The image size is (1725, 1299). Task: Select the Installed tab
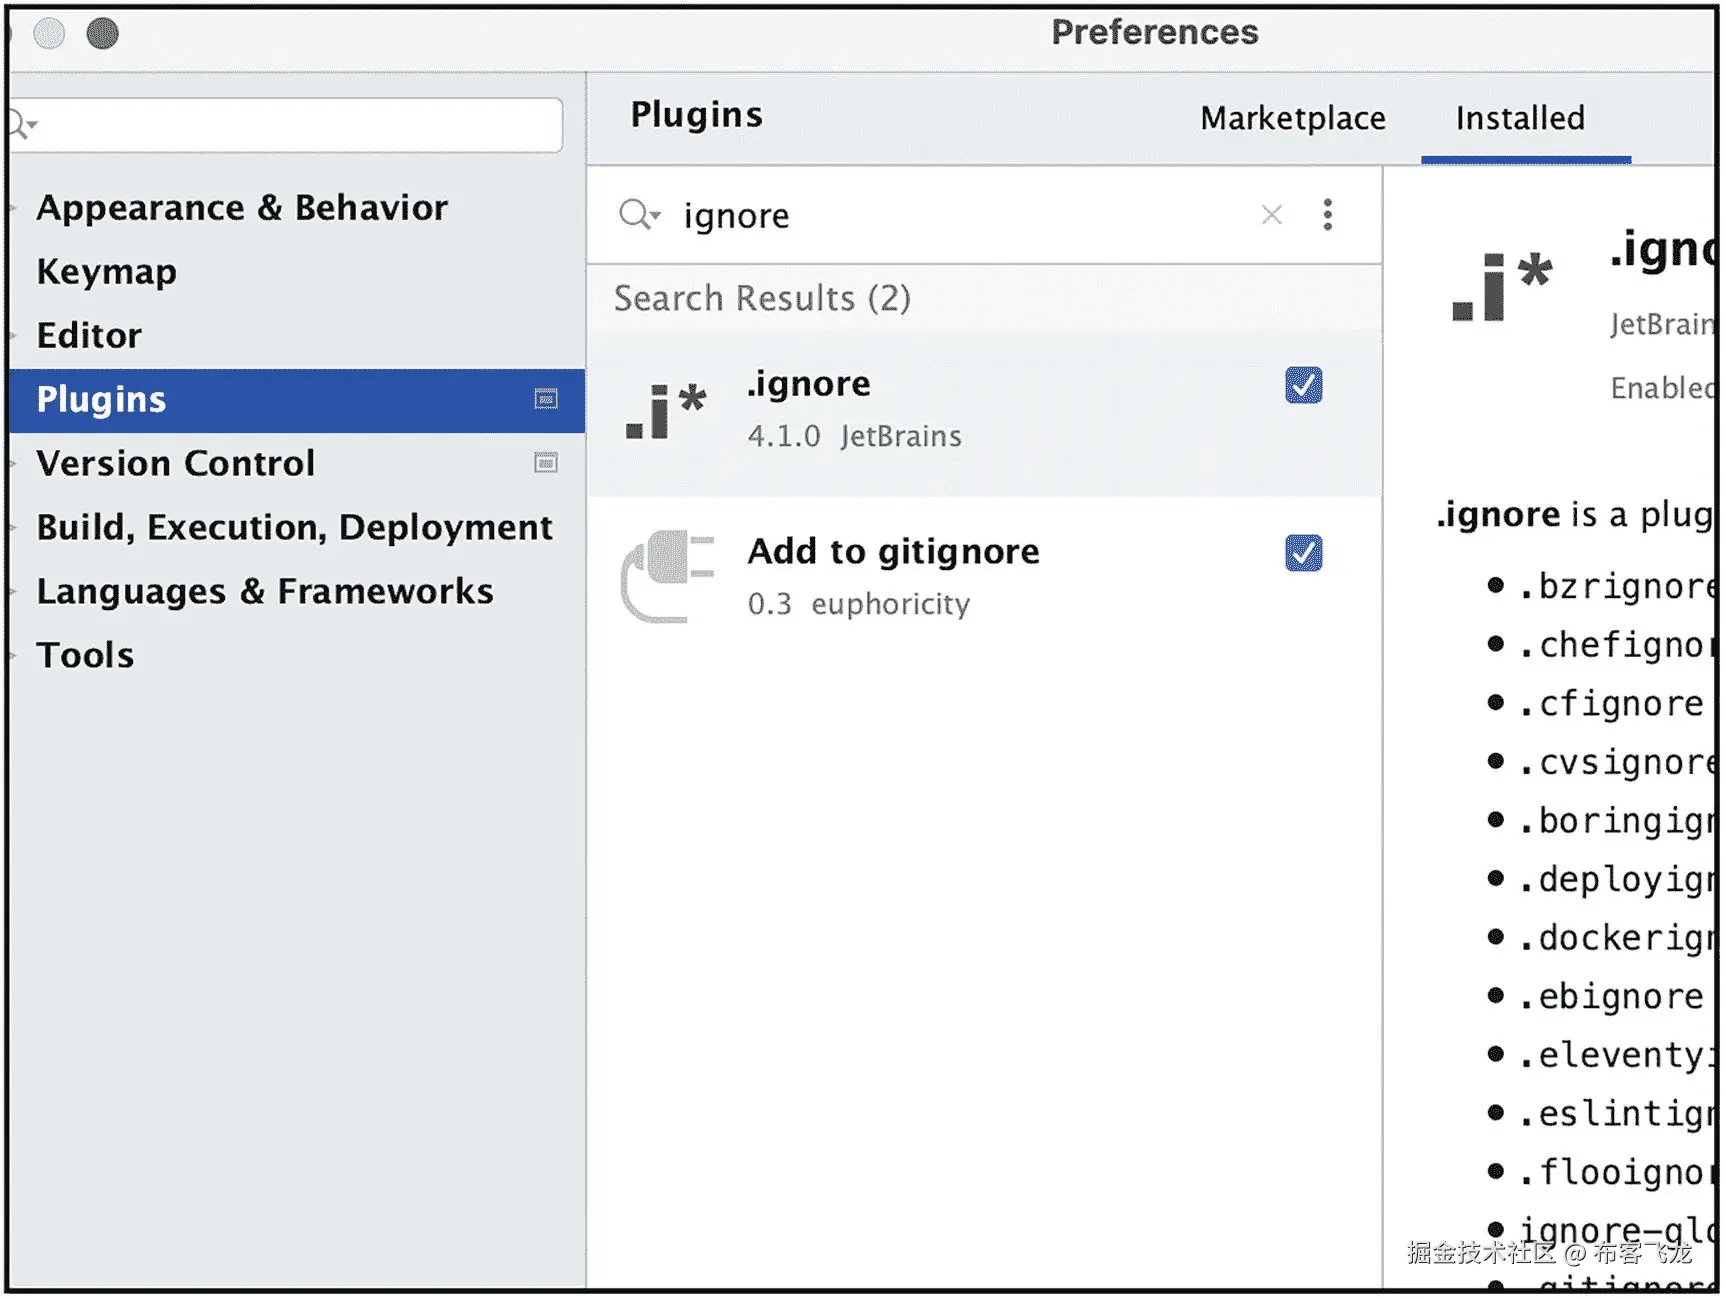point(1519,119)
